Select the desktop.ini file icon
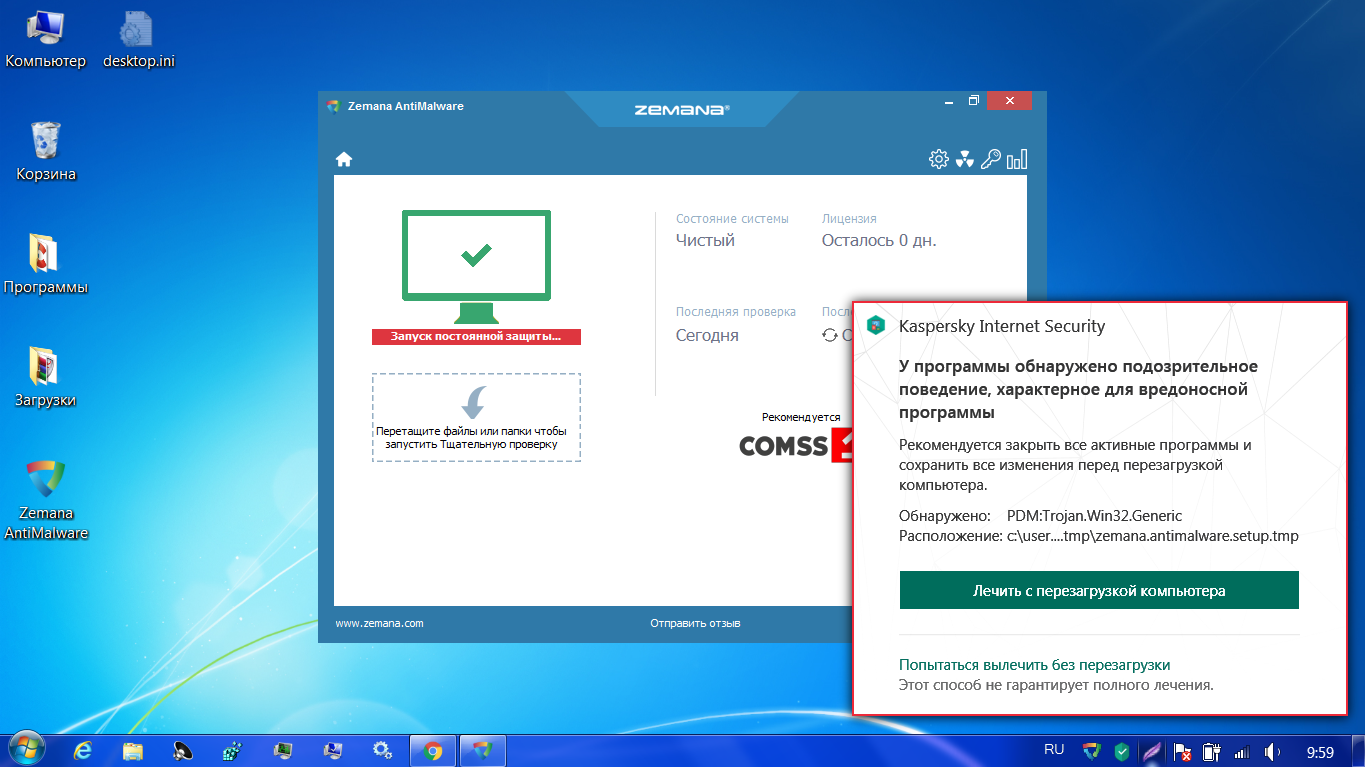 pyautogui.click(x=139, y=40)
